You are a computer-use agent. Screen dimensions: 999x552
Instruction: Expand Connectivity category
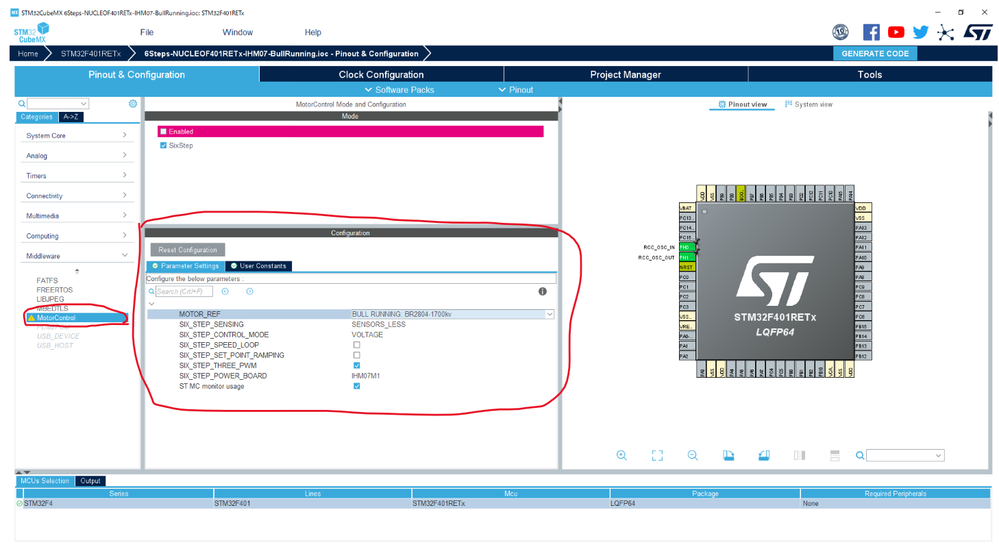(x=76, y=196)
